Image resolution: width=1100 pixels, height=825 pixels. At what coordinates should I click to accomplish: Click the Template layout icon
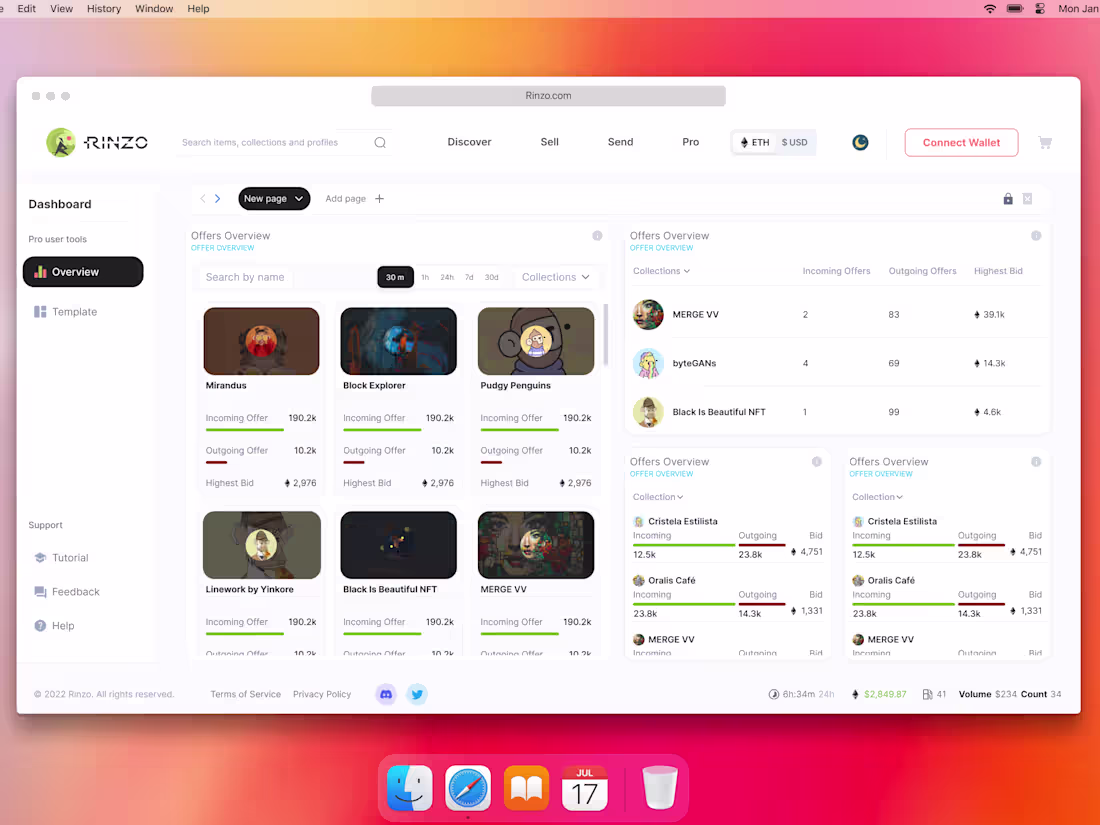(40, 311)
